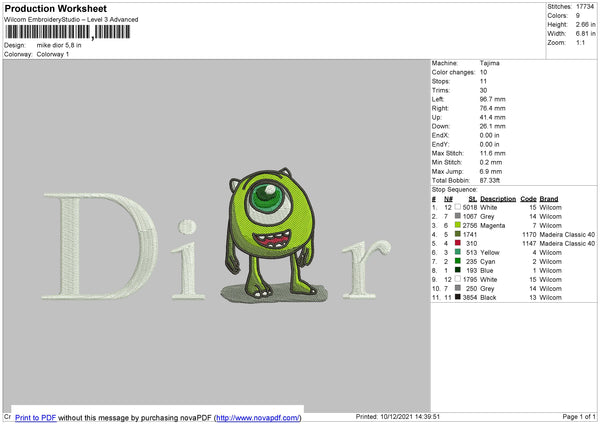Select the Brand column header
The height and width of the screenshot is (424, 600).
click(x=549, y=199)
